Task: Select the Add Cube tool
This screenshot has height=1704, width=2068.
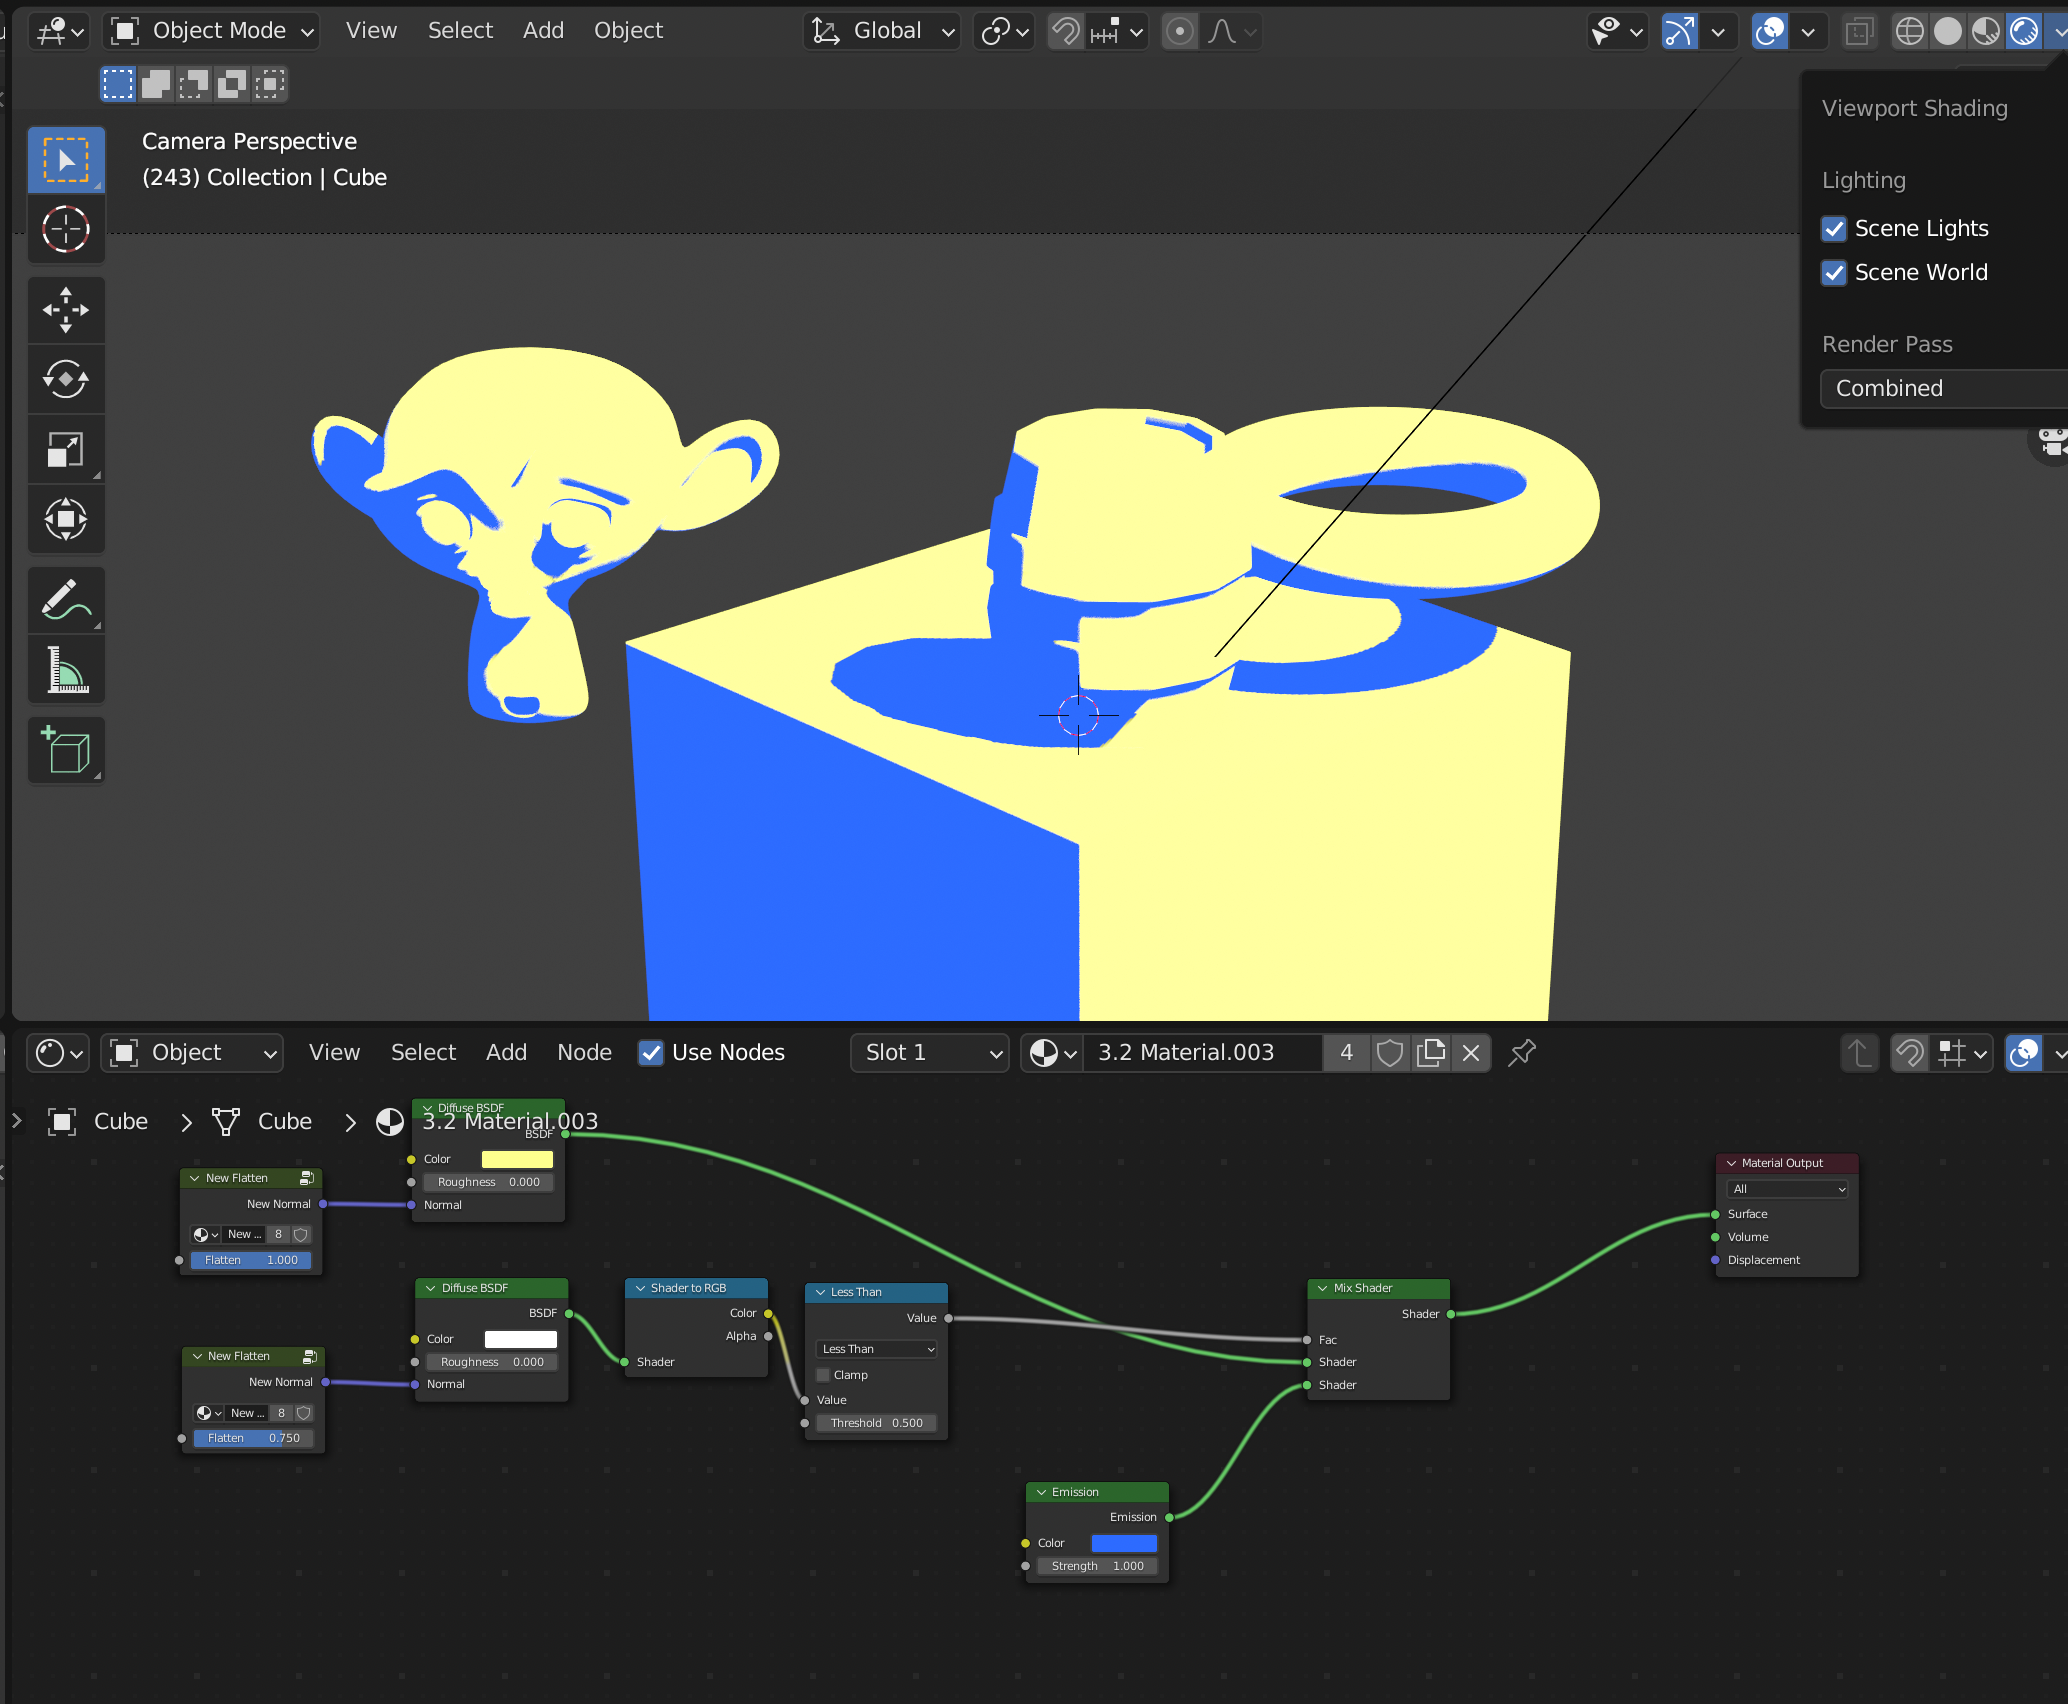Action: [x=66, y=751]
